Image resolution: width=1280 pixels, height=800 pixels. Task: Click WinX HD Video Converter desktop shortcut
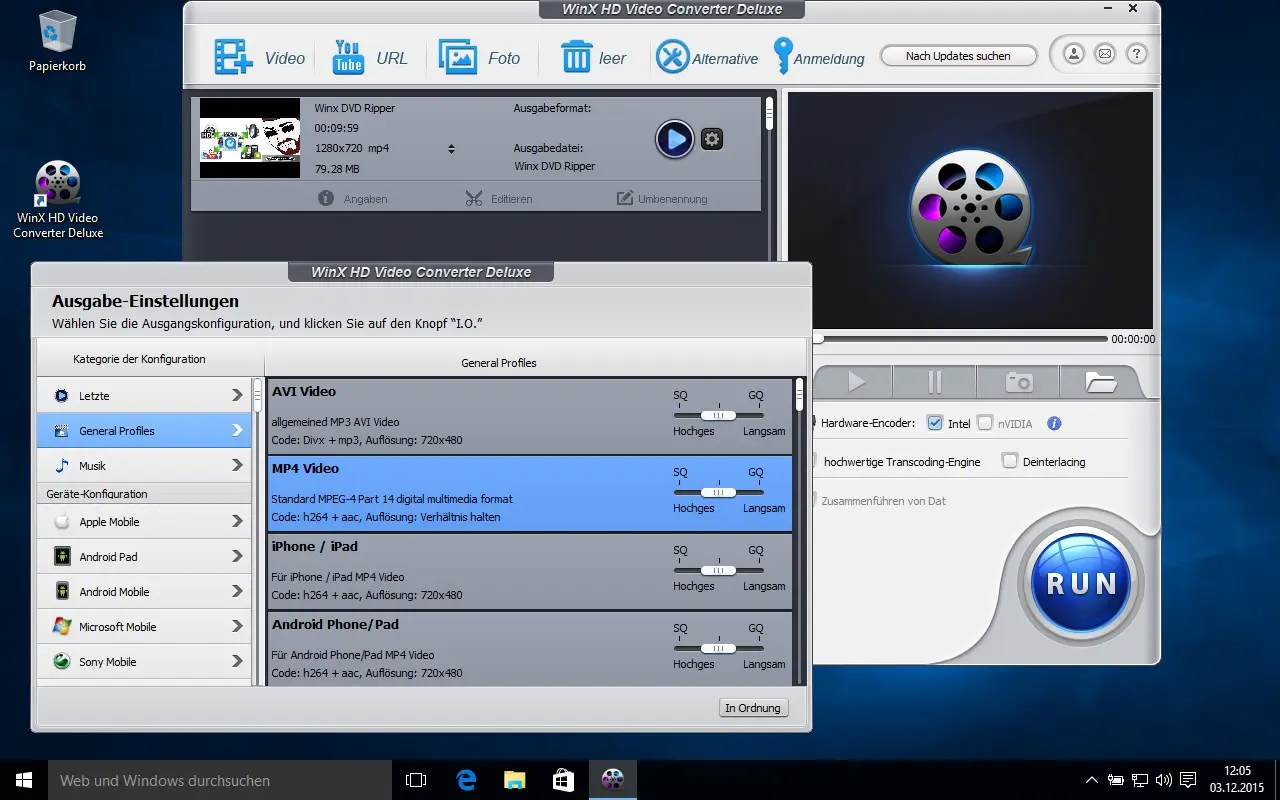58,199
